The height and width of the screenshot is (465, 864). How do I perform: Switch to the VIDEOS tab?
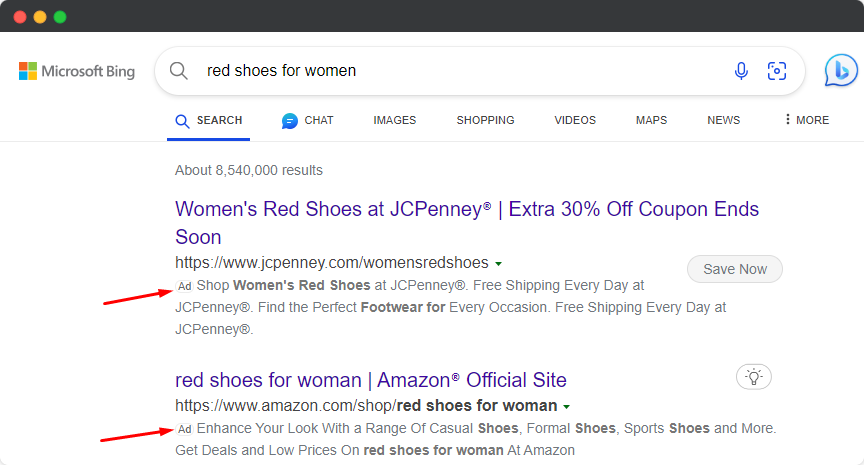pyautogui.click(x=575, y=120)
